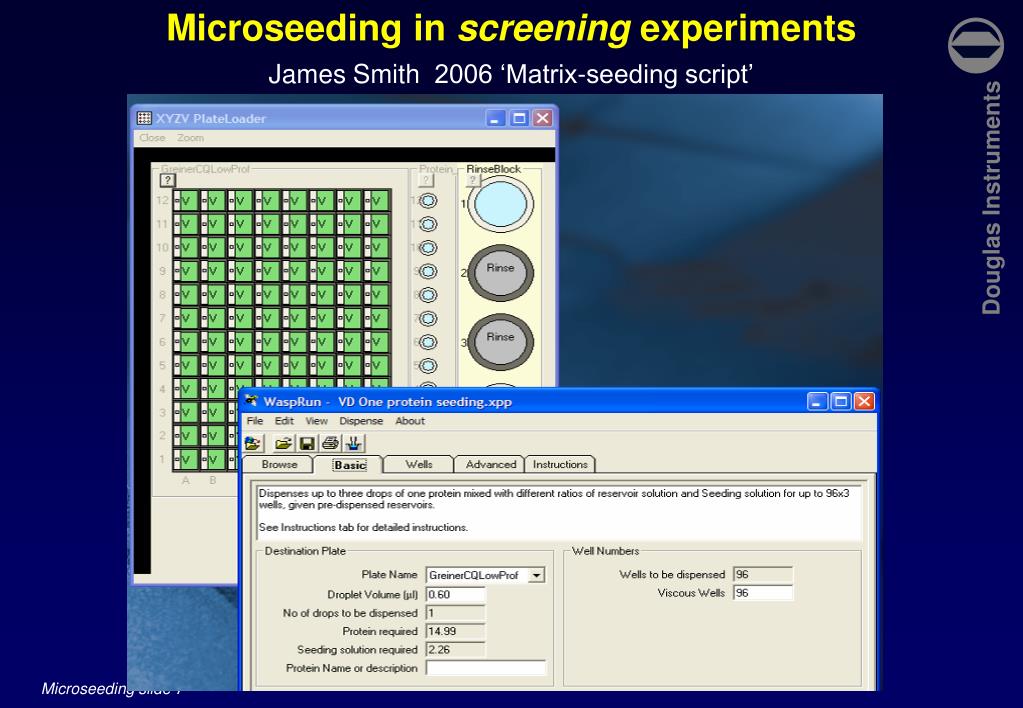Screen dimensions: 1023x708
Task: Select the Protein vial at position 8
Action: click(428, 295)
